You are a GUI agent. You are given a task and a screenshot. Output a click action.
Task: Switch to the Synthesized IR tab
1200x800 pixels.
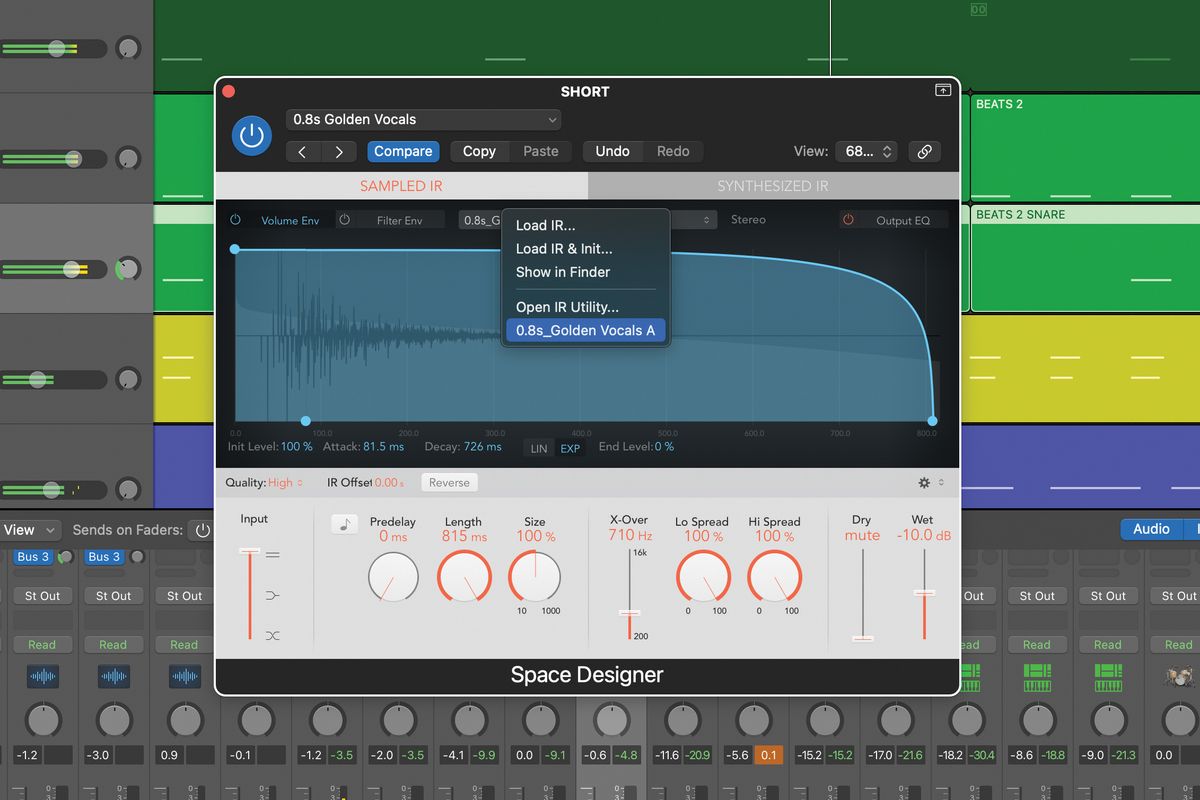(772, 185)
